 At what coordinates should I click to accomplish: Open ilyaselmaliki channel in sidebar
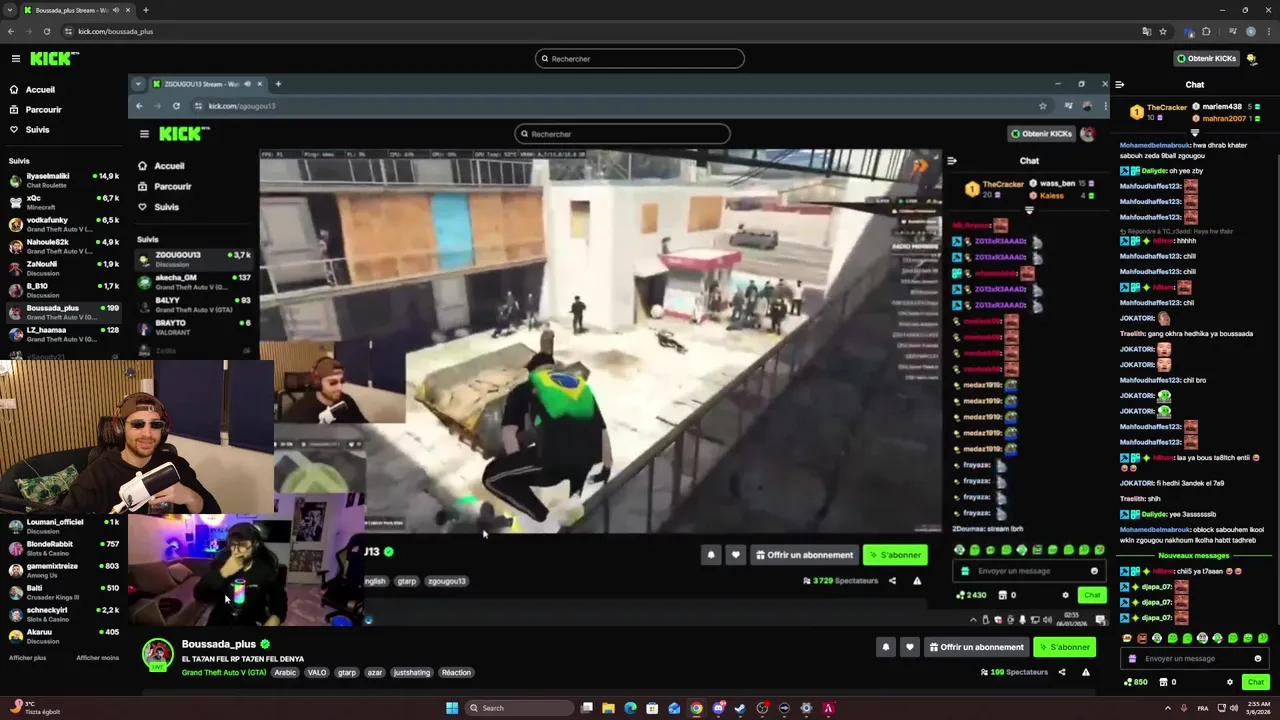pyautogui.click(x=63, y=180)
